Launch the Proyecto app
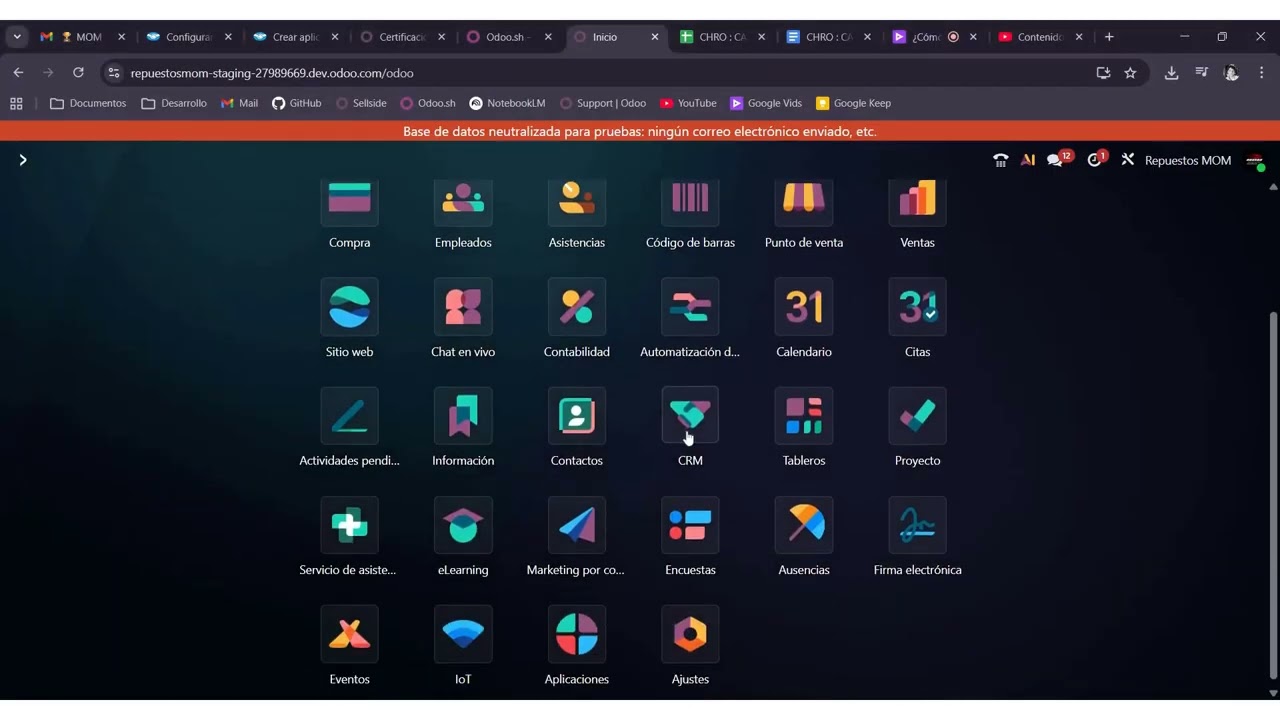The image size is (1280, 720). [917, 415]
